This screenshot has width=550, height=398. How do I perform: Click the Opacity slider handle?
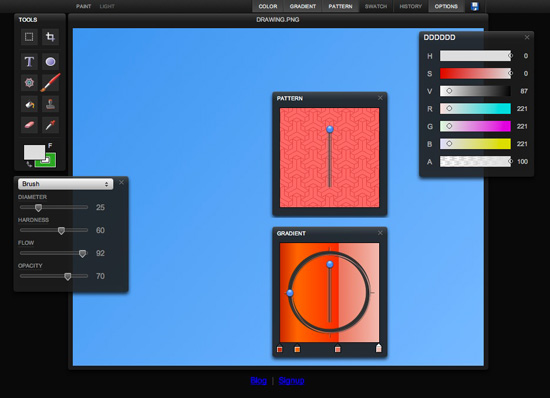tap(68, 276)
